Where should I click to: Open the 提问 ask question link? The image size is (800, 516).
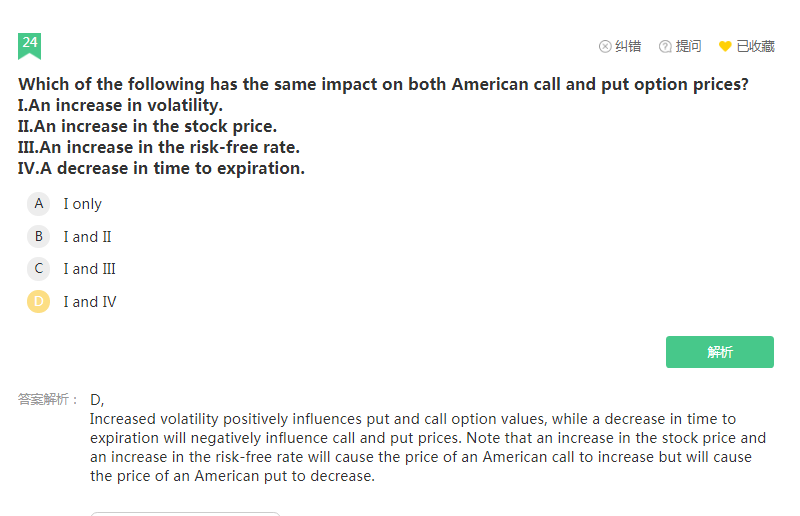click(x=689, y=46)
